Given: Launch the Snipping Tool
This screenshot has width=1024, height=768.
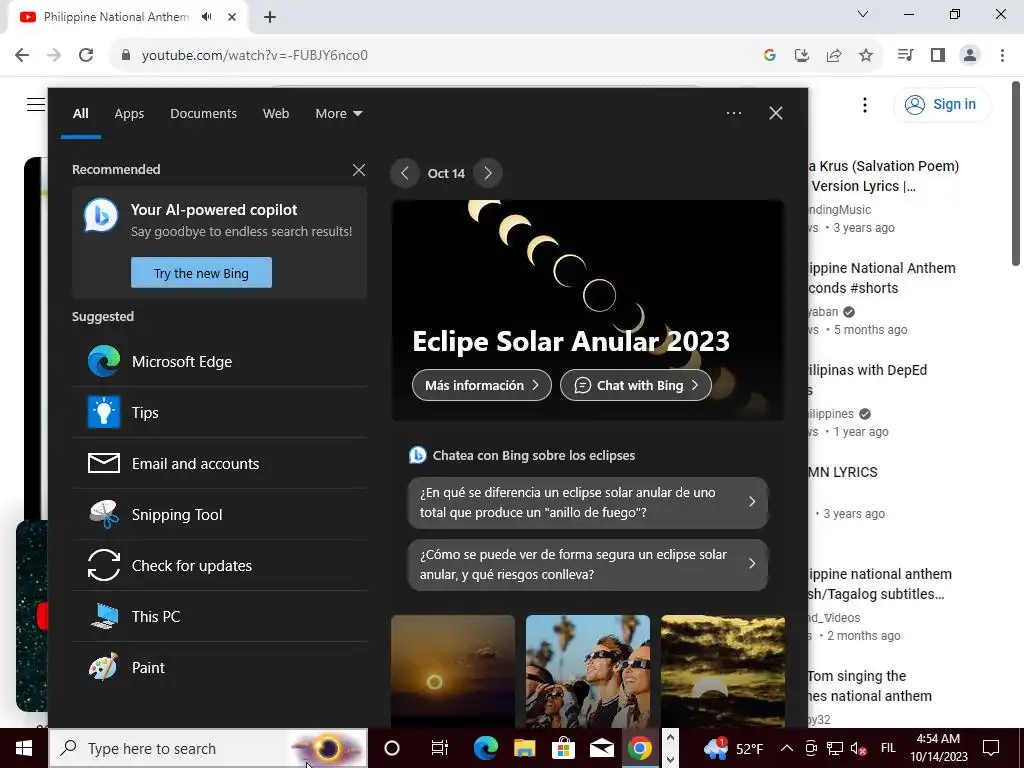Looking at the screenshot, I should click(219, 514).
